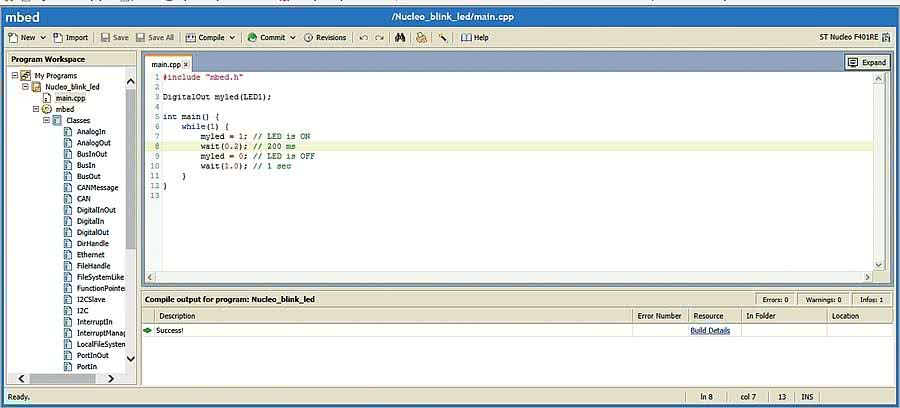Open the New dropdown arrow
This screenshot has height=408, width=900.
[42, 37]
